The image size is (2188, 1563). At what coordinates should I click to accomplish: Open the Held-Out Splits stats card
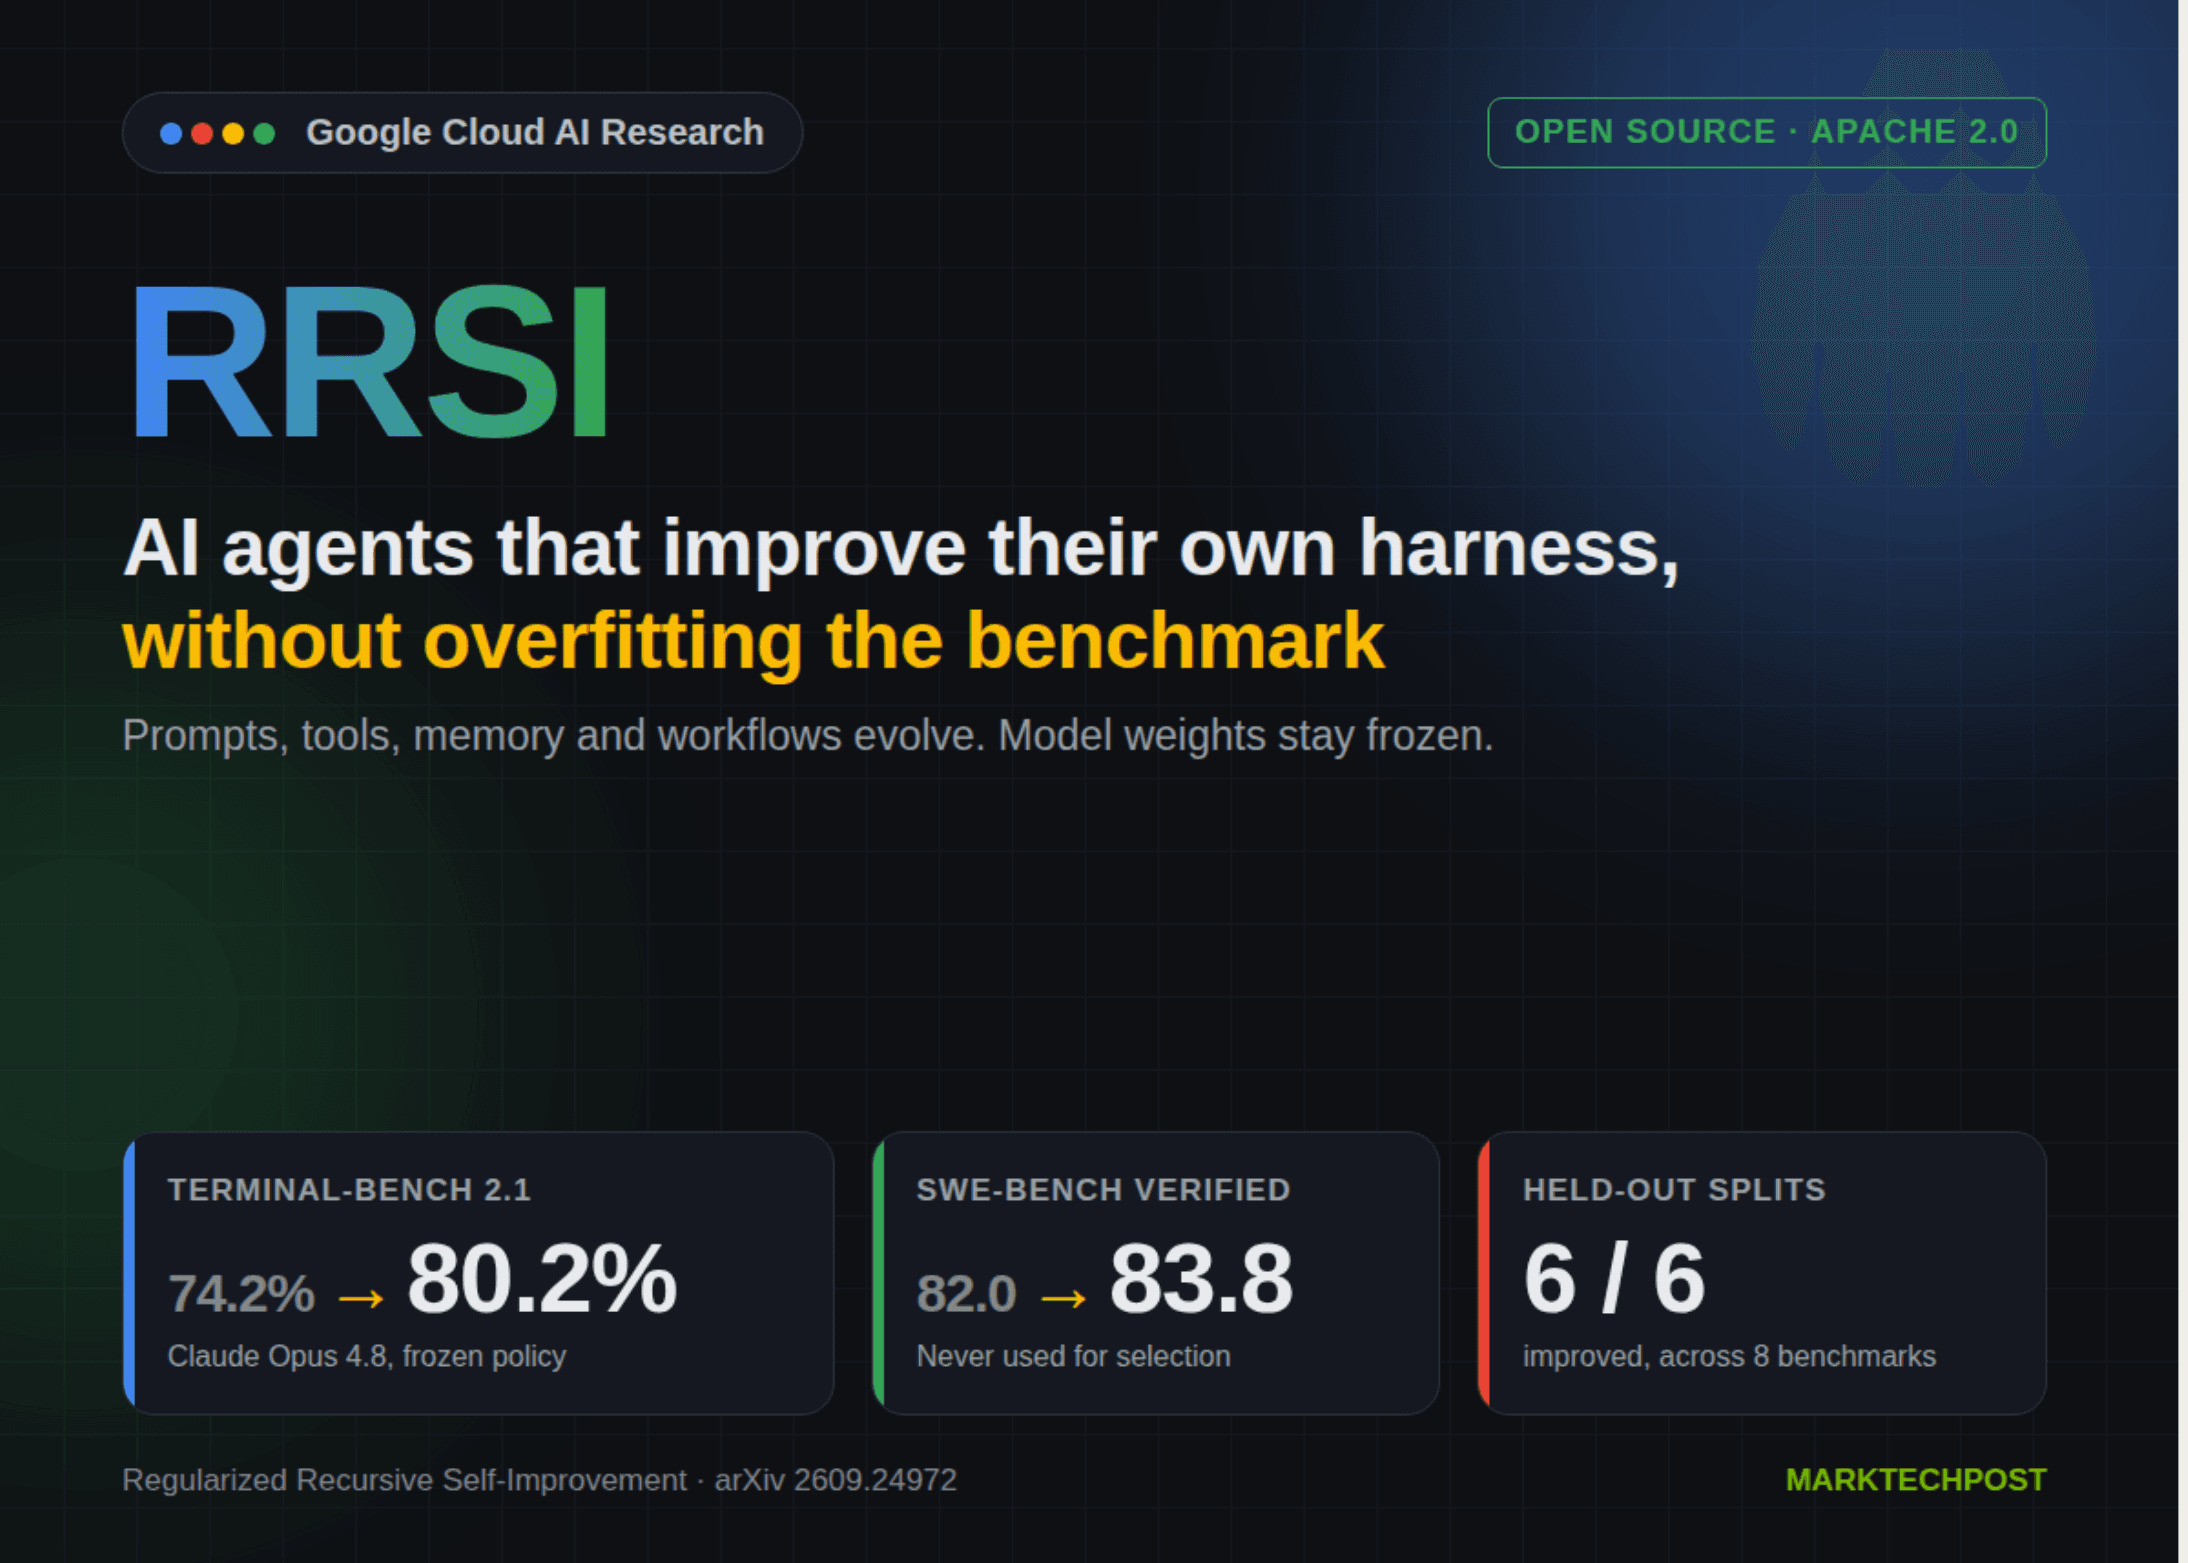pos(1762,1273)
